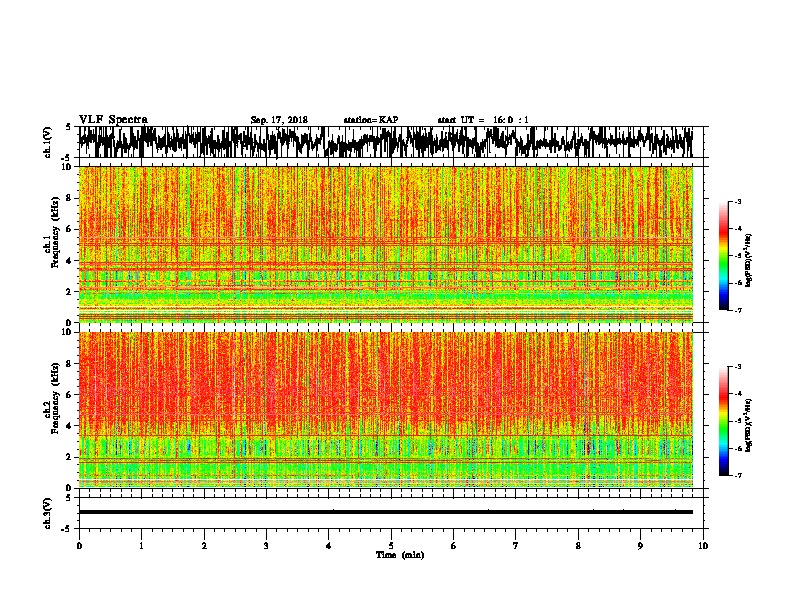
Task: Click the "-3" label on ch.1 colorbar
Action: click(737, 201)
